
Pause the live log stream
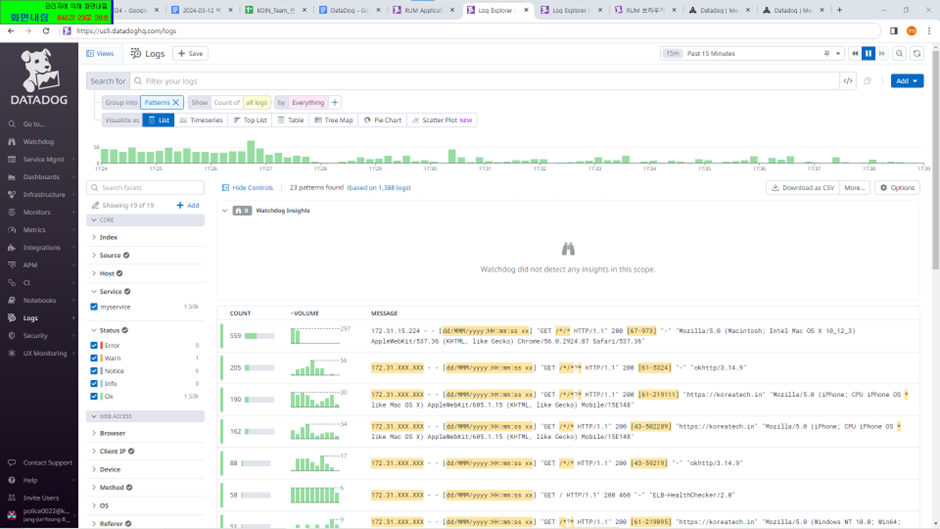tap(868, 53)
